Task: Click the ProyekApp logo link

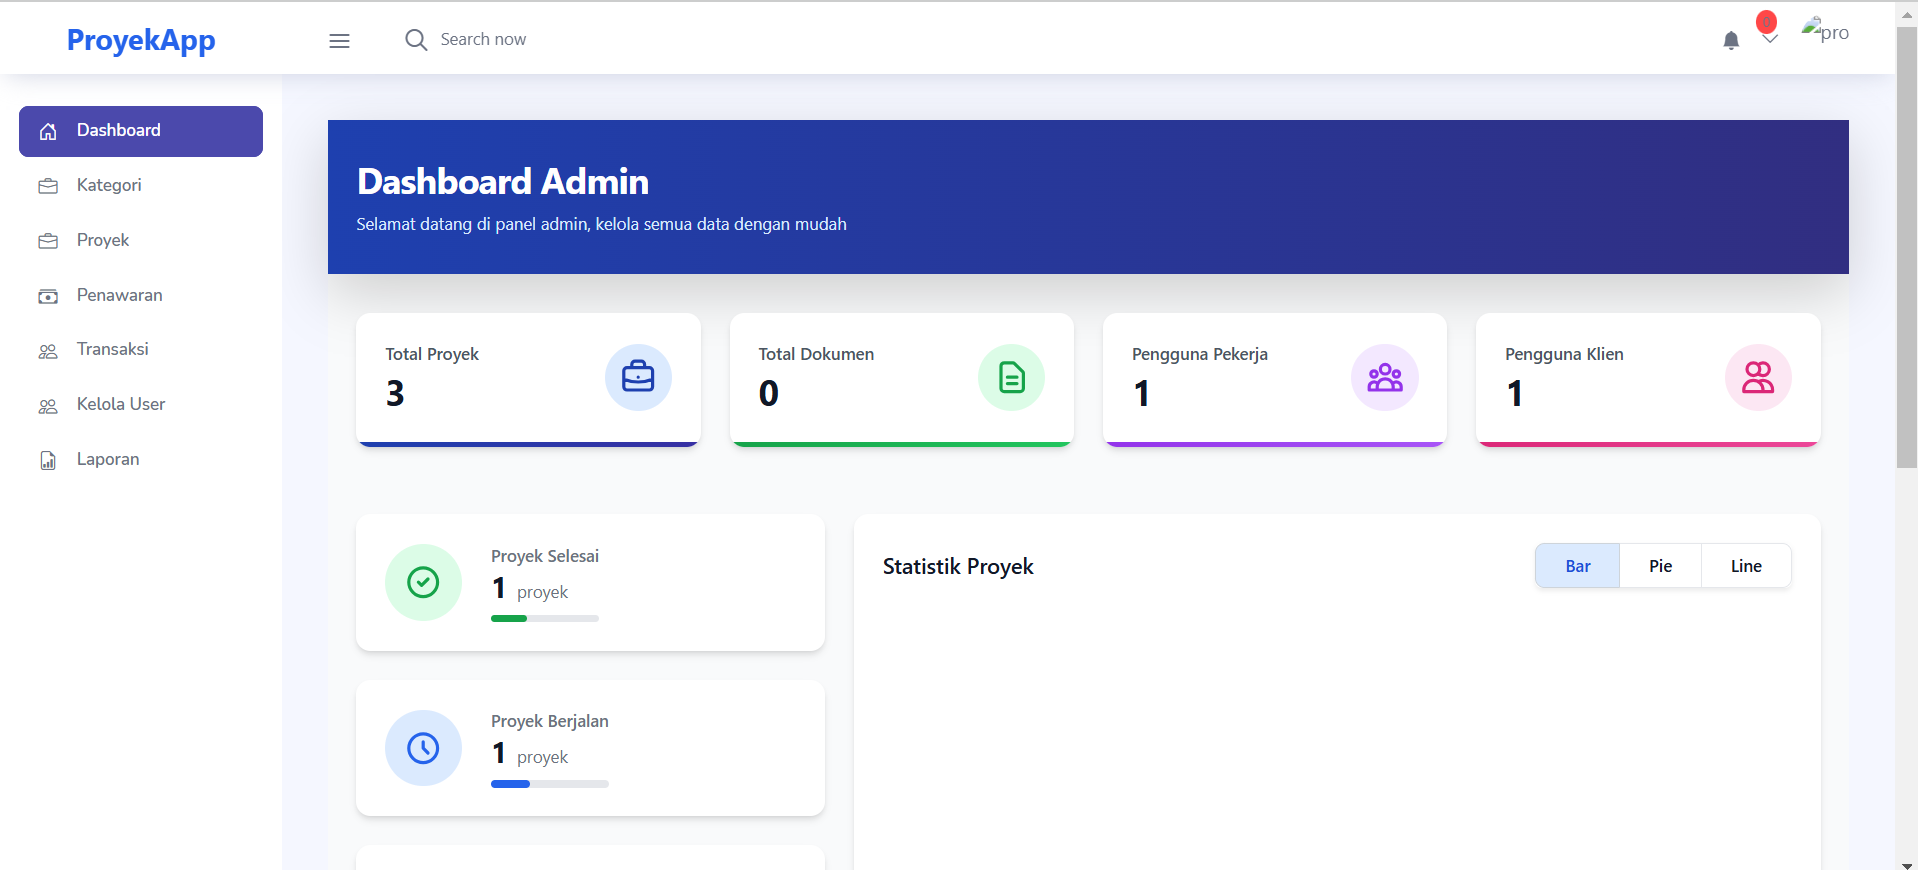Action: pos(141,40)
